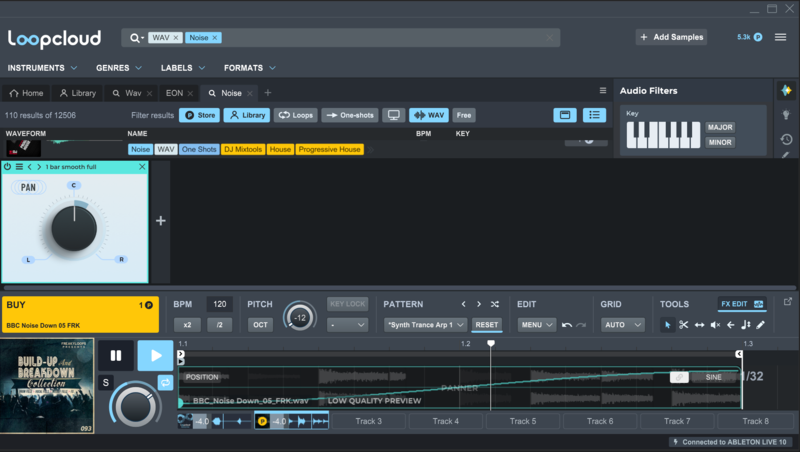This screenshot has height=452, width=800.
Task: Click the undo arrow in Edit section
Action: (x=567, y=325)
